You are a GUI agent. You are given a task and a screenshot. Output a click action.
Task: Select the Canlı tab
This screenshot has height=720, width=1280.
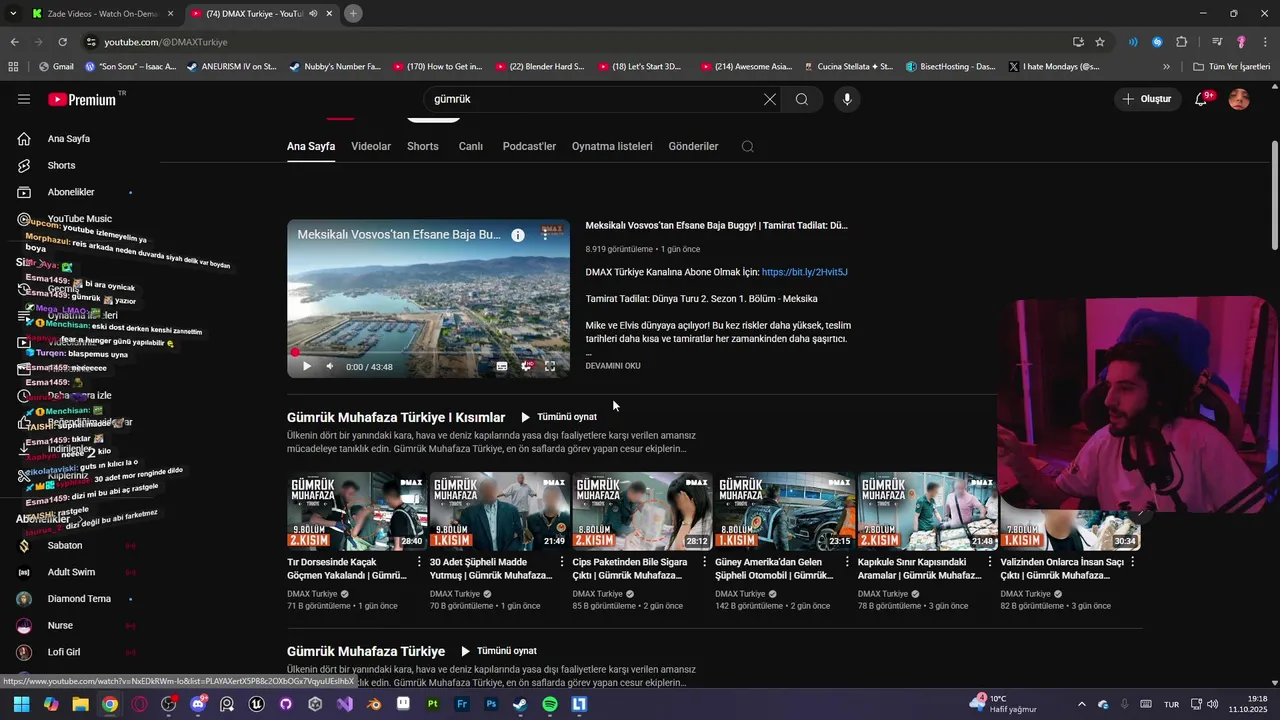pos(471,146)
